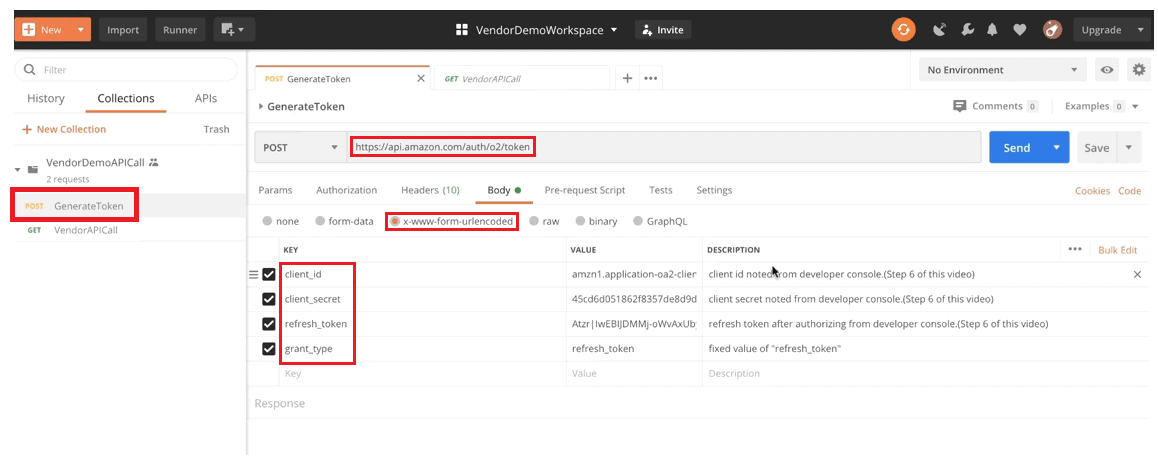
Task: Add a new request tab
Action: 627,78
